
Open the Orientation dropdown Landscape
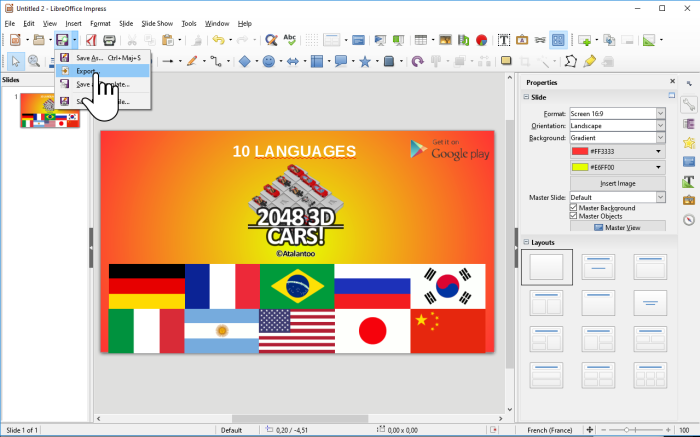[617, 125]
